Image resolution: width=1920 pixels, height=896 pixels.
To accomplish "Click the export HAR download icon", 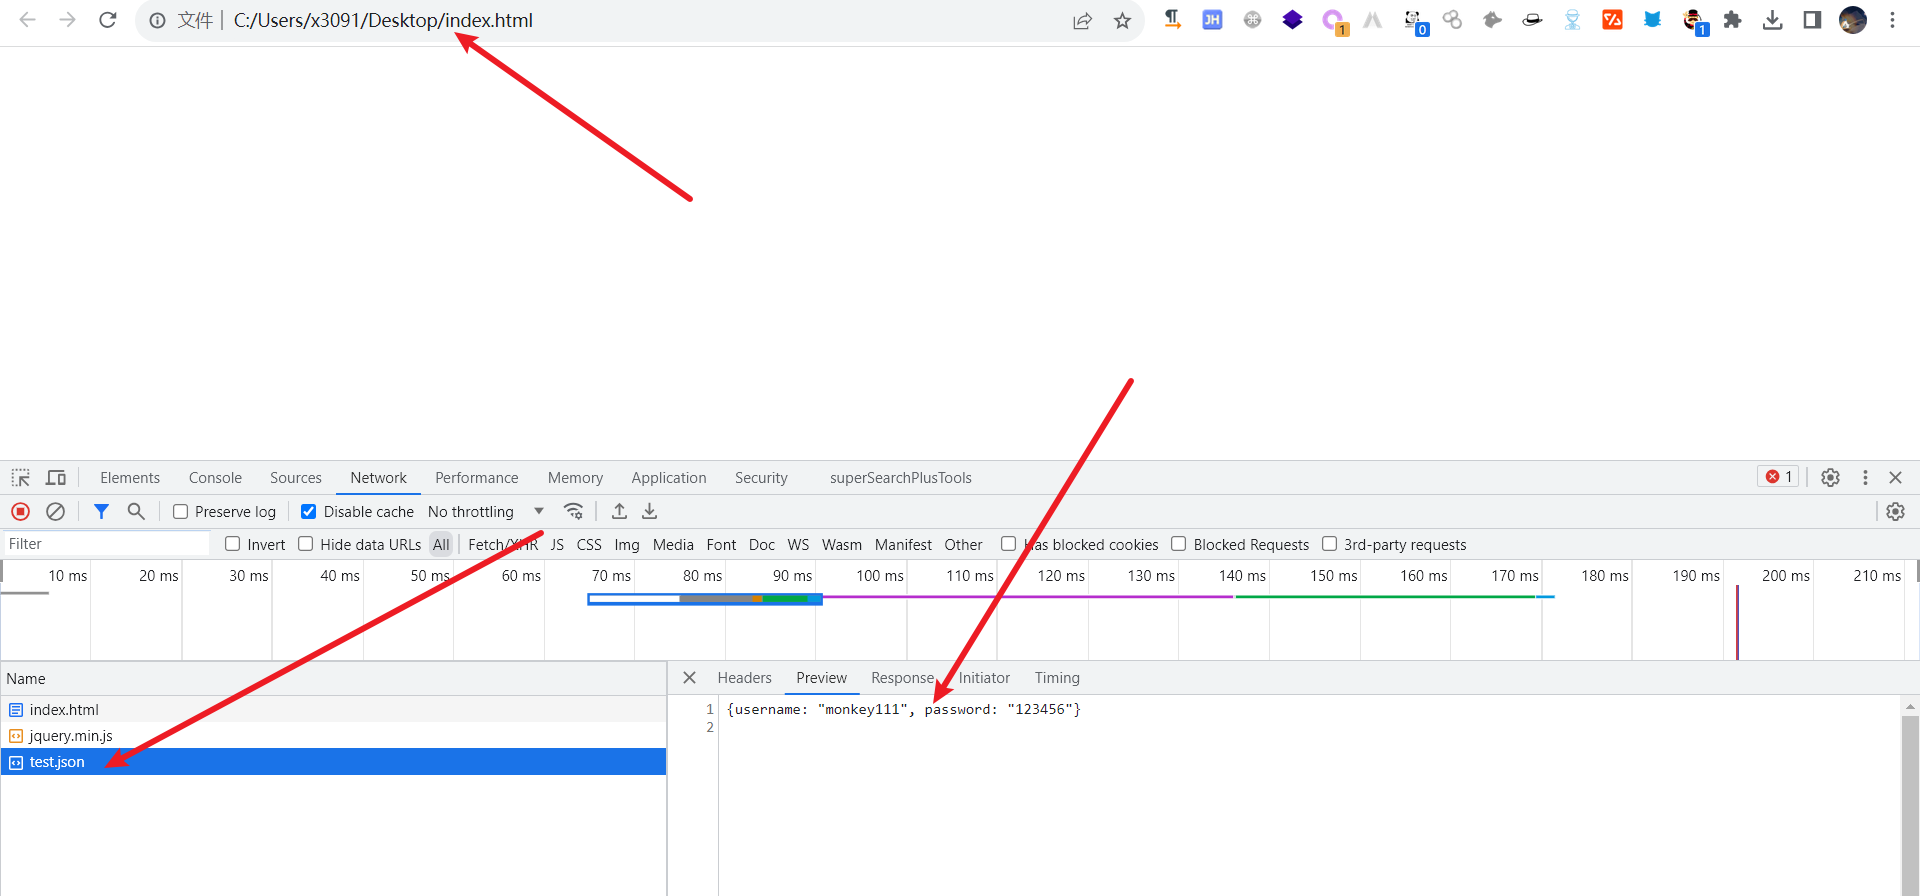I will click(x=650, y=511).
